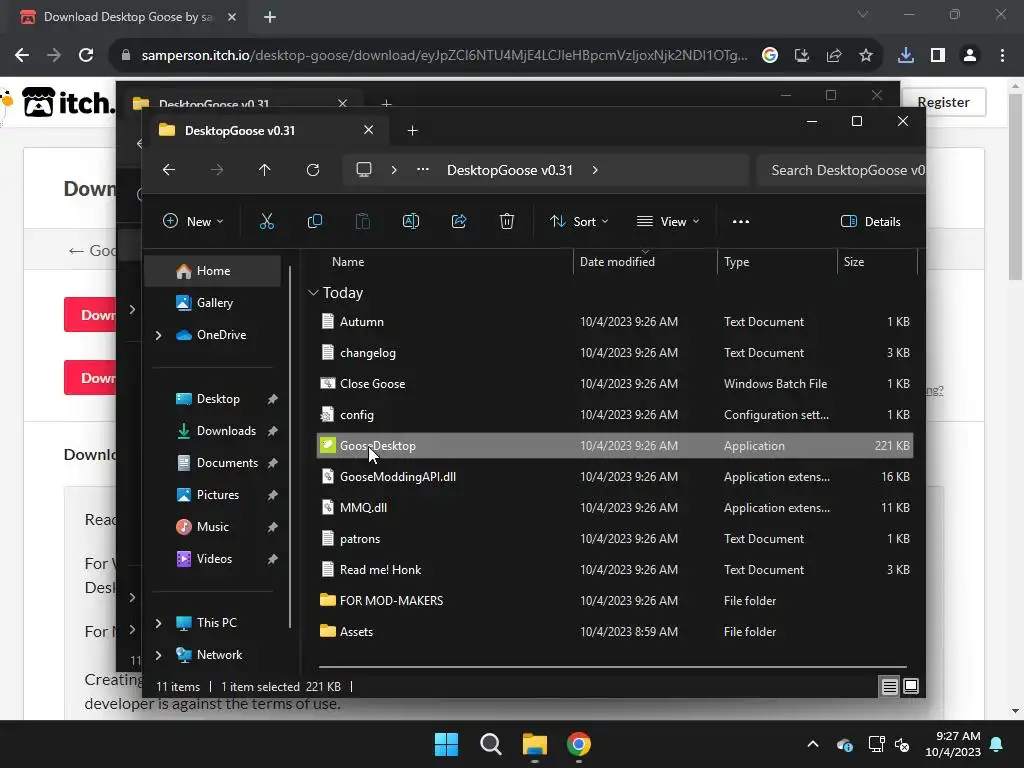This screenshot has height=768, width=1024.
Task: Open Chrome downloads icon
Action: 906,56
